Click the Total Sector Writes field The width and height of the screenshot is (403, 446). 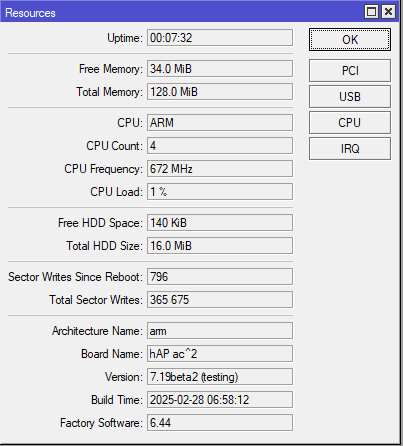click(220, 300)
